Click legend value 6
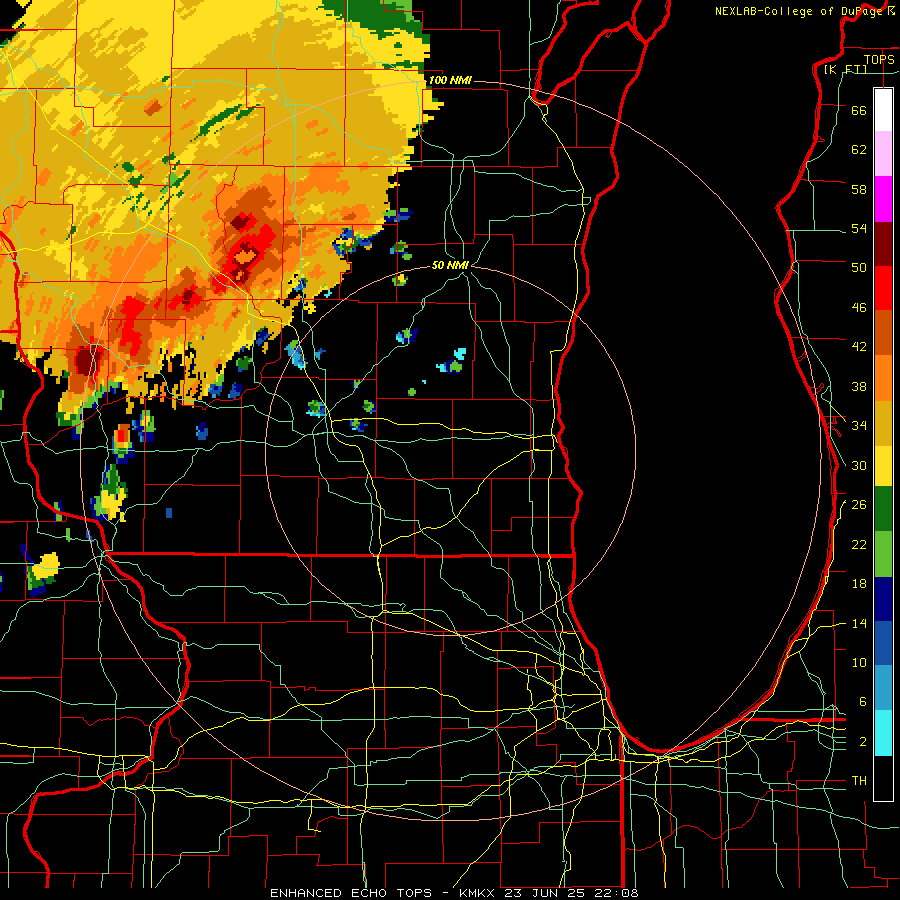 862,702
